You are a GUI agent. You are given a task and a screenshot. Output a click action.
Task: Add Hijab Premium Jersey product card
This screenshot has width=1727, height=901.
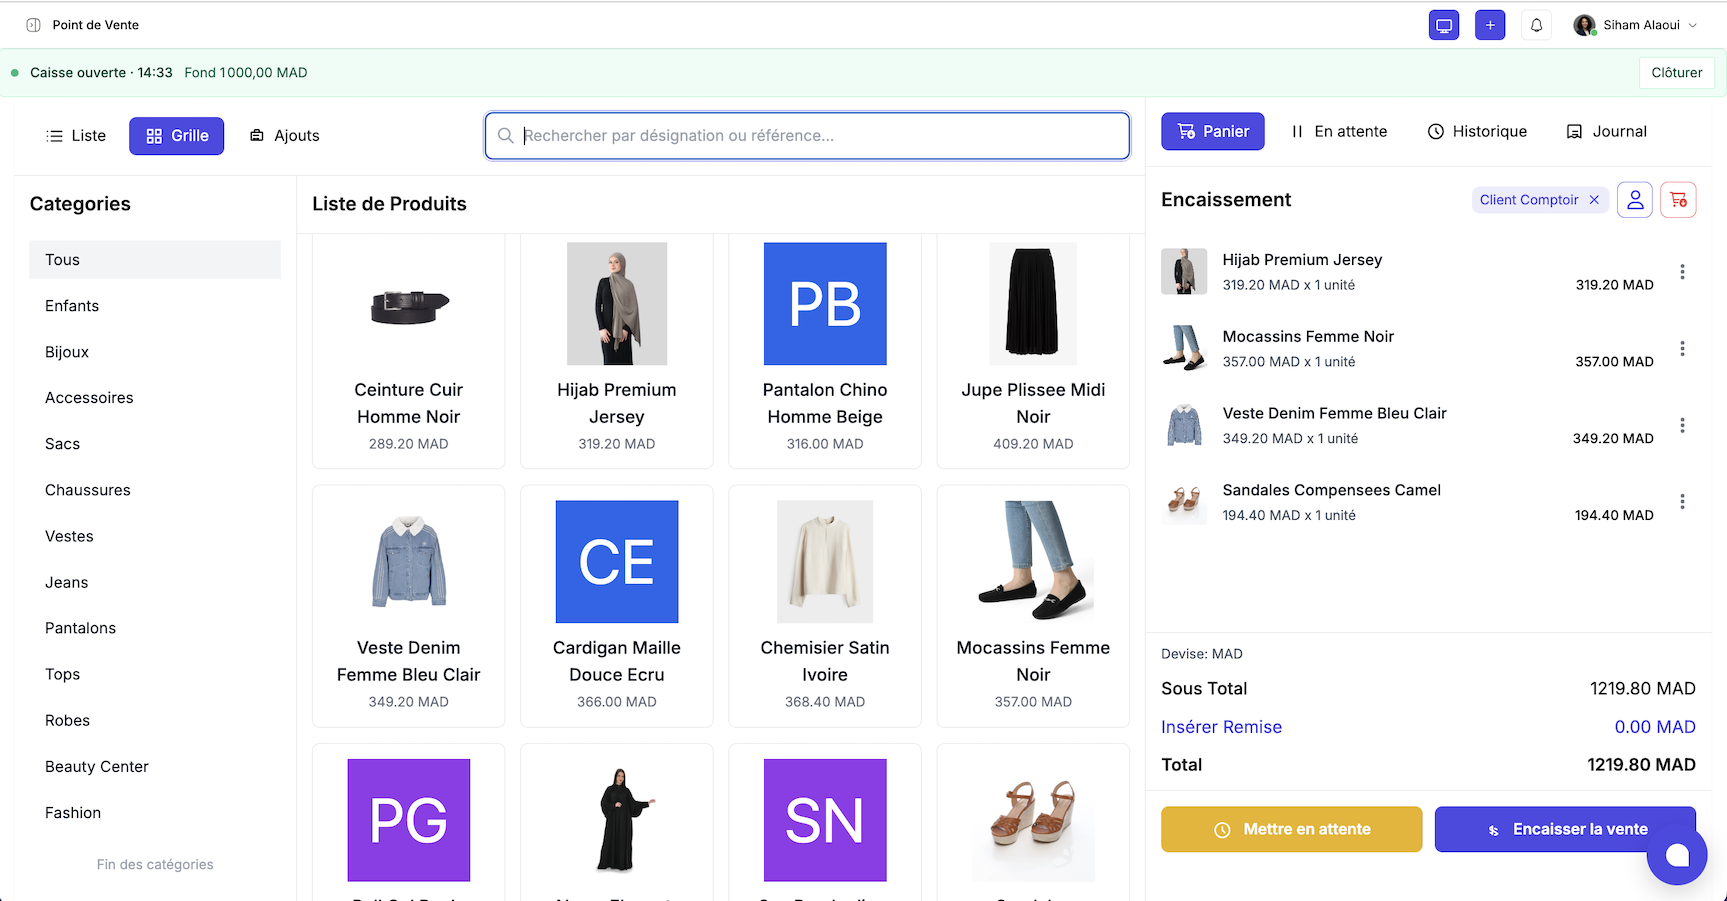point(617,350)
